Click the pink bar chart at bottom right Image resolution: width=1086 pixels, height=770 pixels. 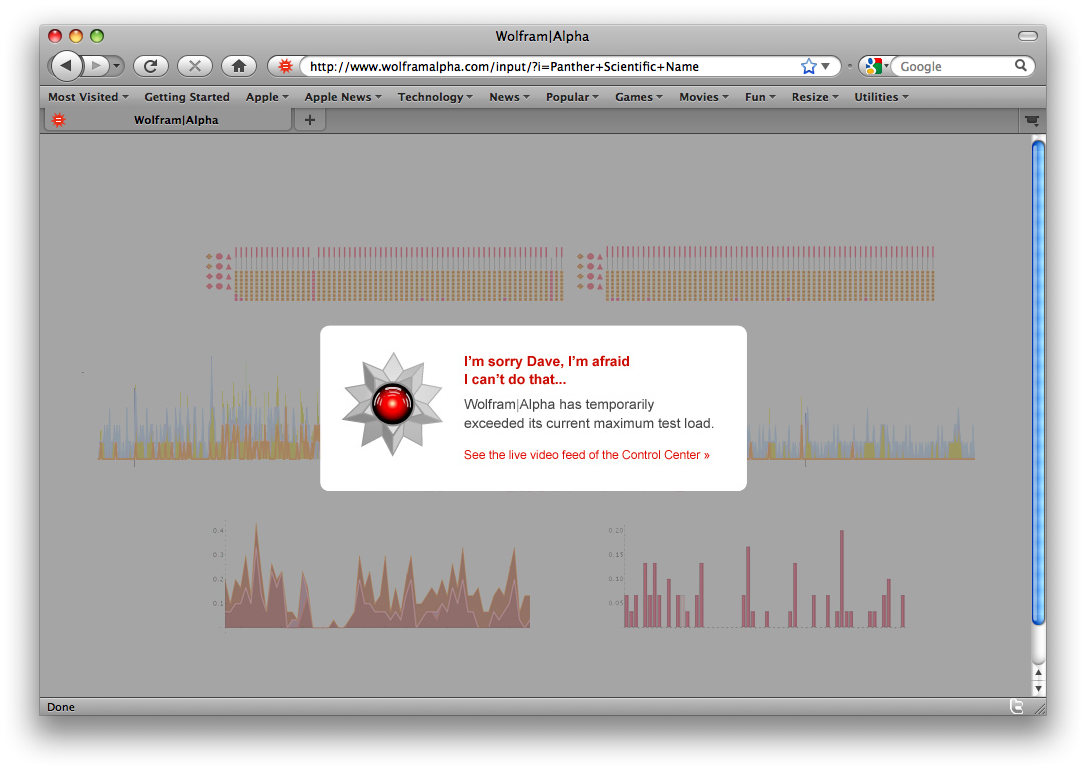pyautogui.click(x=763, y=578)
